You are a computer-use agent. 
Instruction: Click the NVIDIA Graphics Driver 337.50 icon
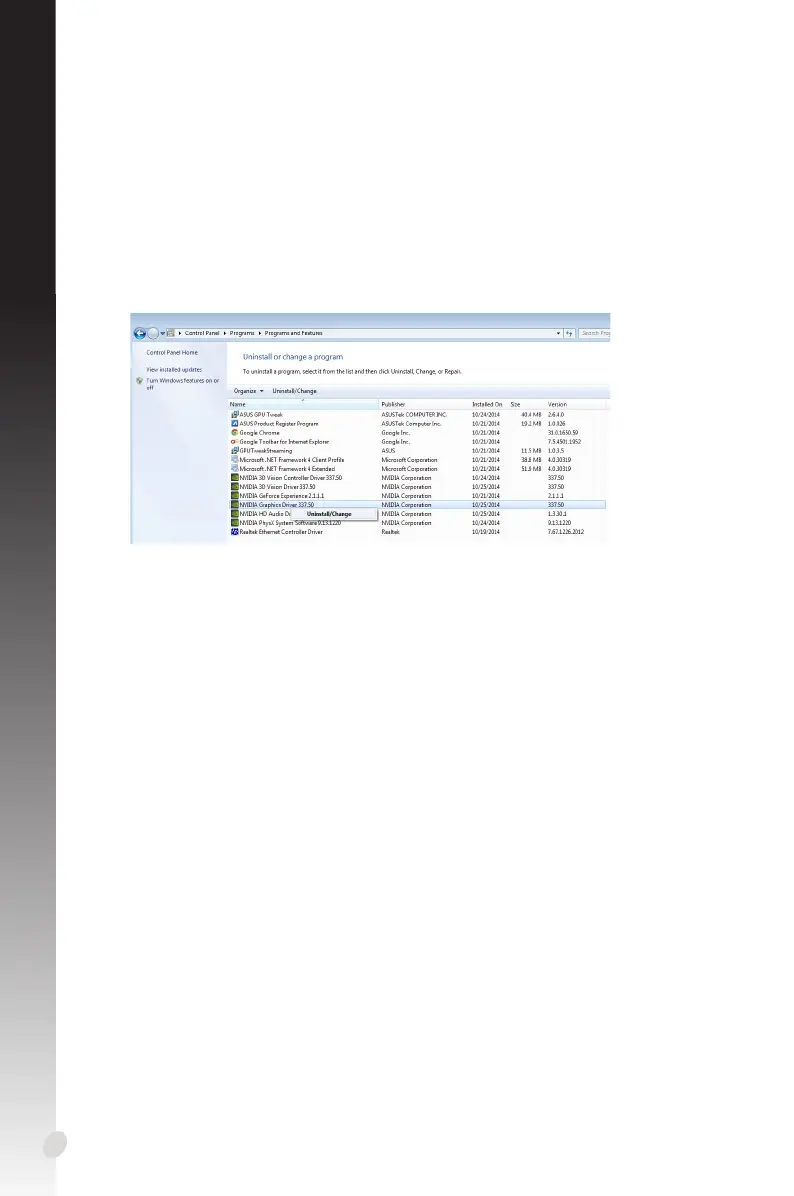click(235, 505)
